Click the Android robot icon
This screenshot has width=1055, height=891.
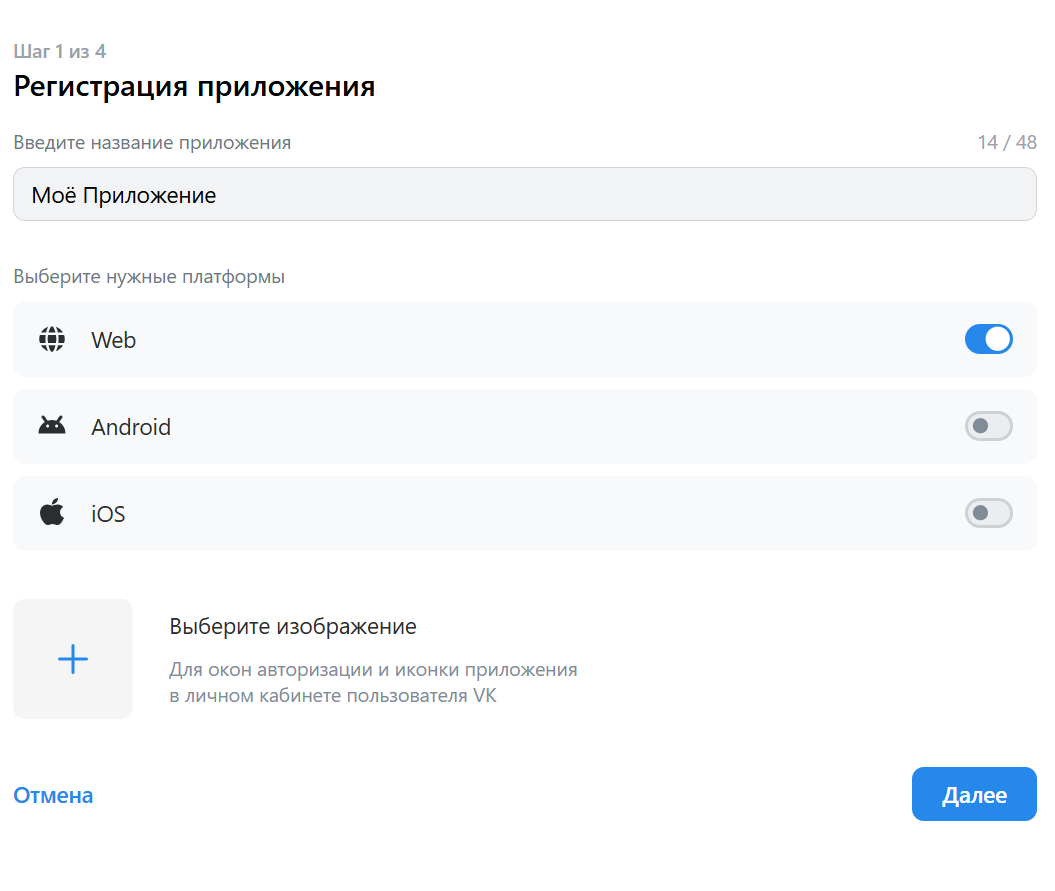coord(51,426)
